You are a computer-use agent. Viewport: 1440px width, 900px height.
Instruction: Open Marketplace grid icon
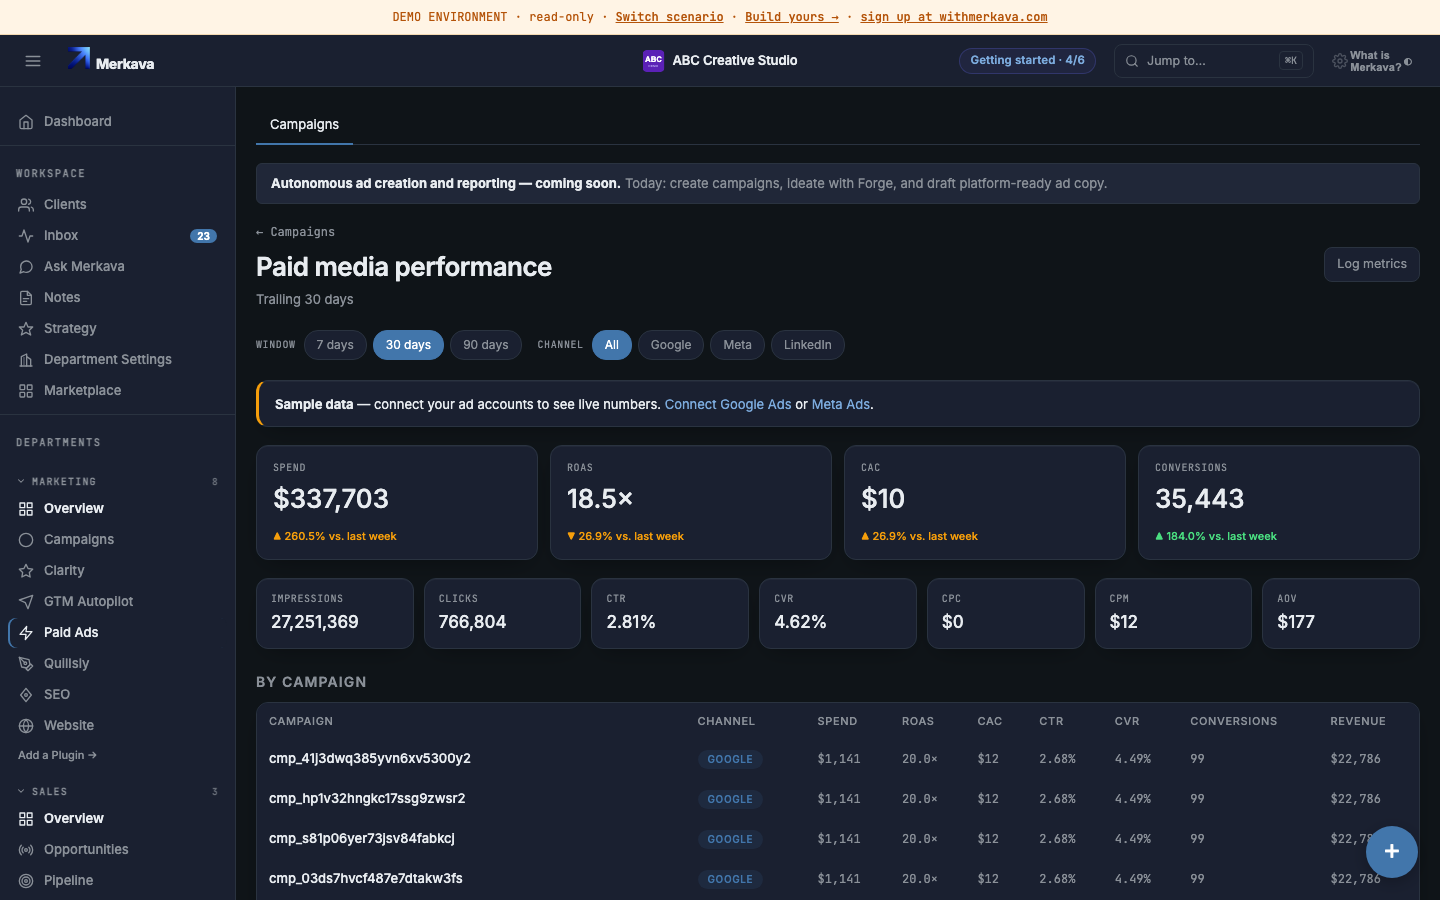click(26, 391)
